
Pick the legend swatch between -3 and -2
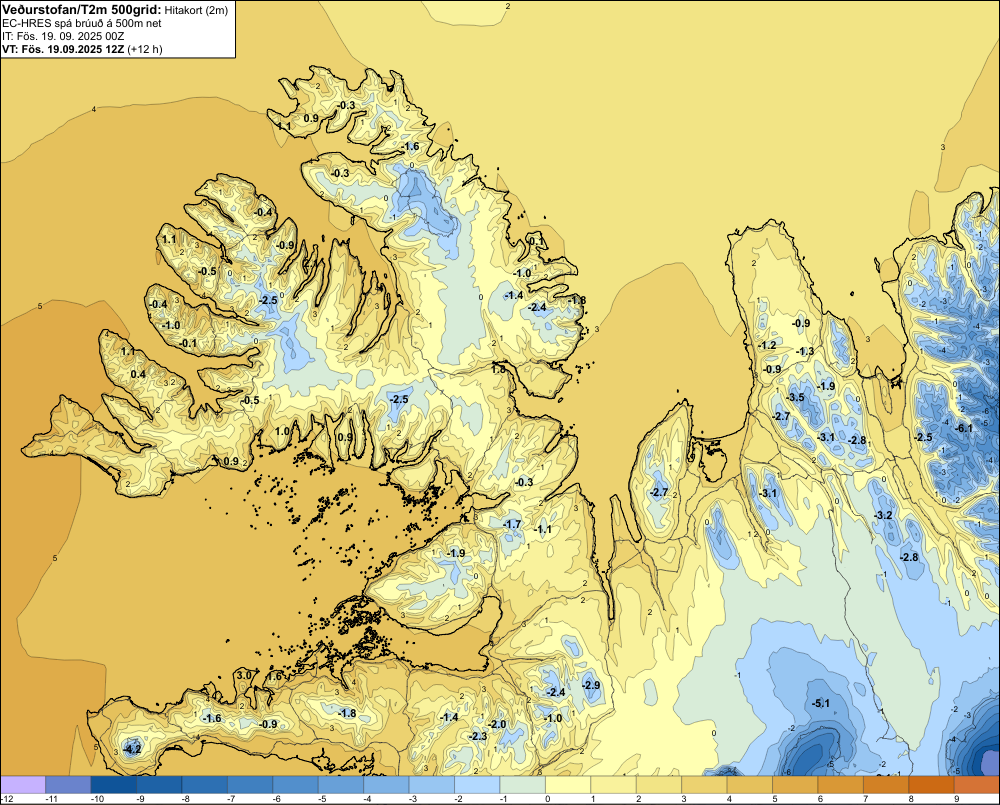pyautogui.click(x=432, y=784)
